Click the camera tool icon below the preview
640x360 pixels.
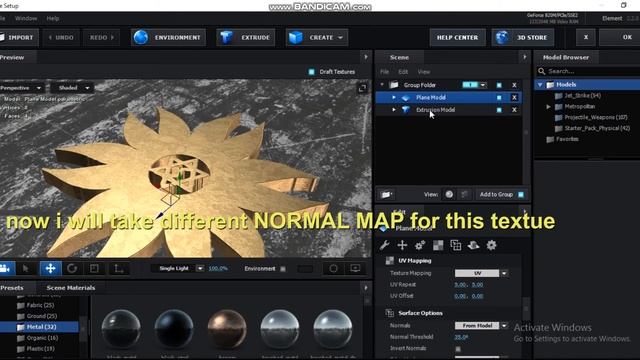click(x=6, y=268)
